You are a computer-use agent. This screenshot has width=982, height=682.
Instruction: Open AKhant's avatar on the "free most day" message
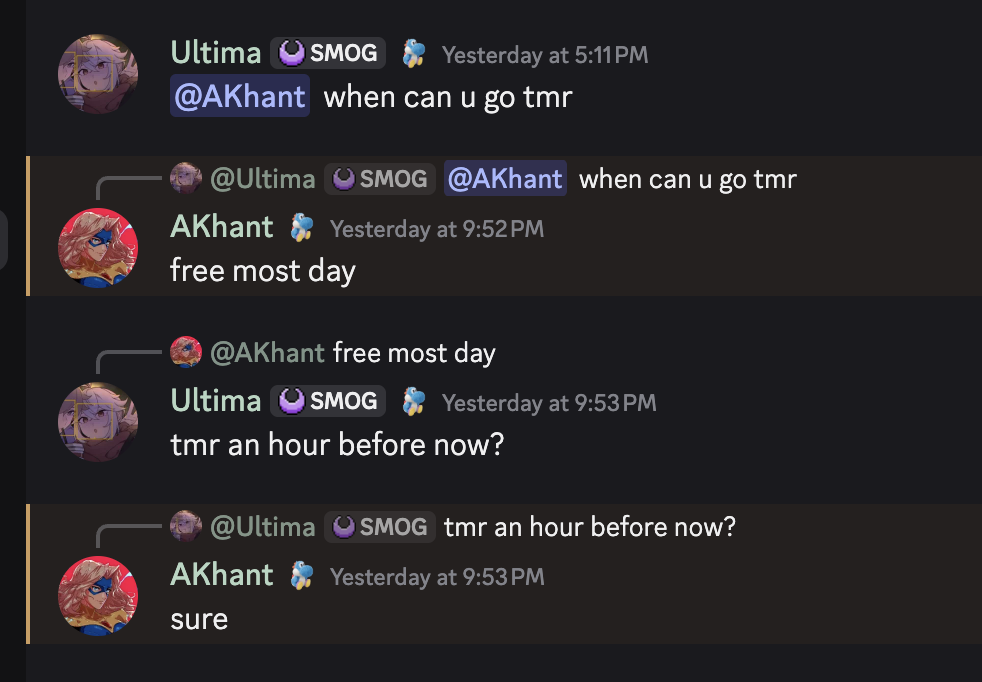pyautogui.click(x=98, y=248)
